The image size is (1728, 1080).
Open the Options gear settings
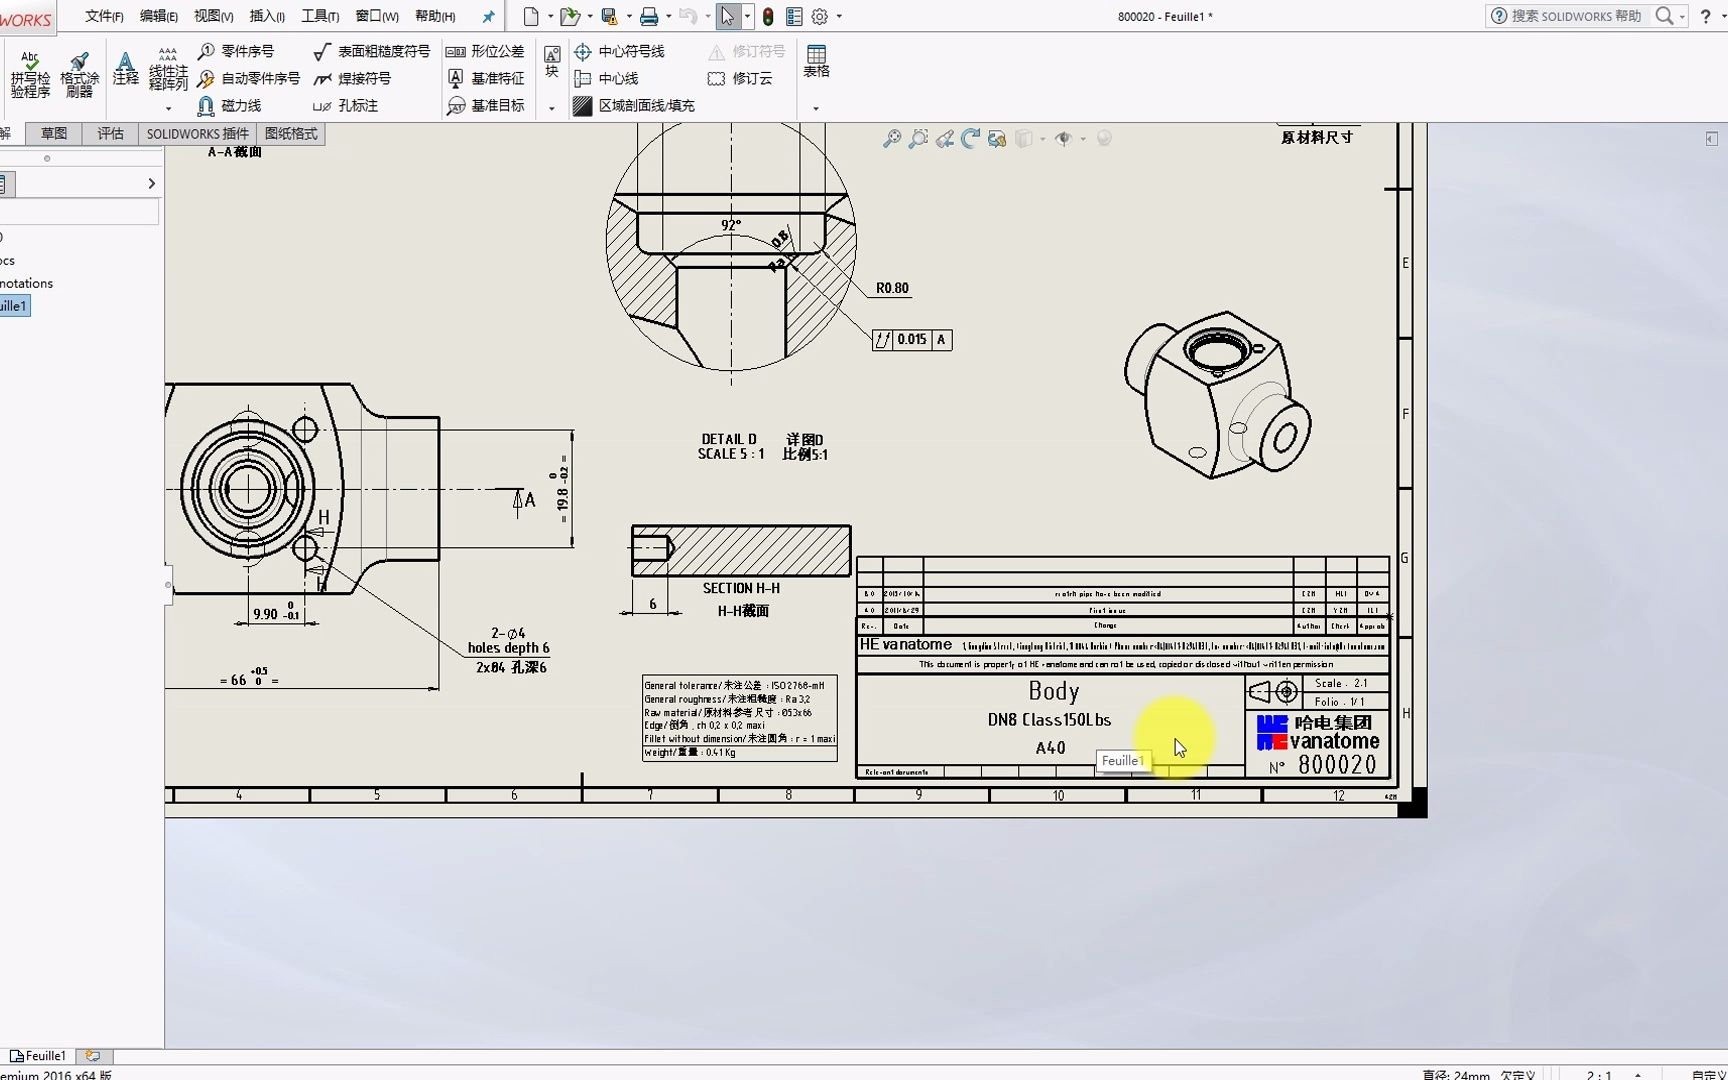[x=820, y=16]
